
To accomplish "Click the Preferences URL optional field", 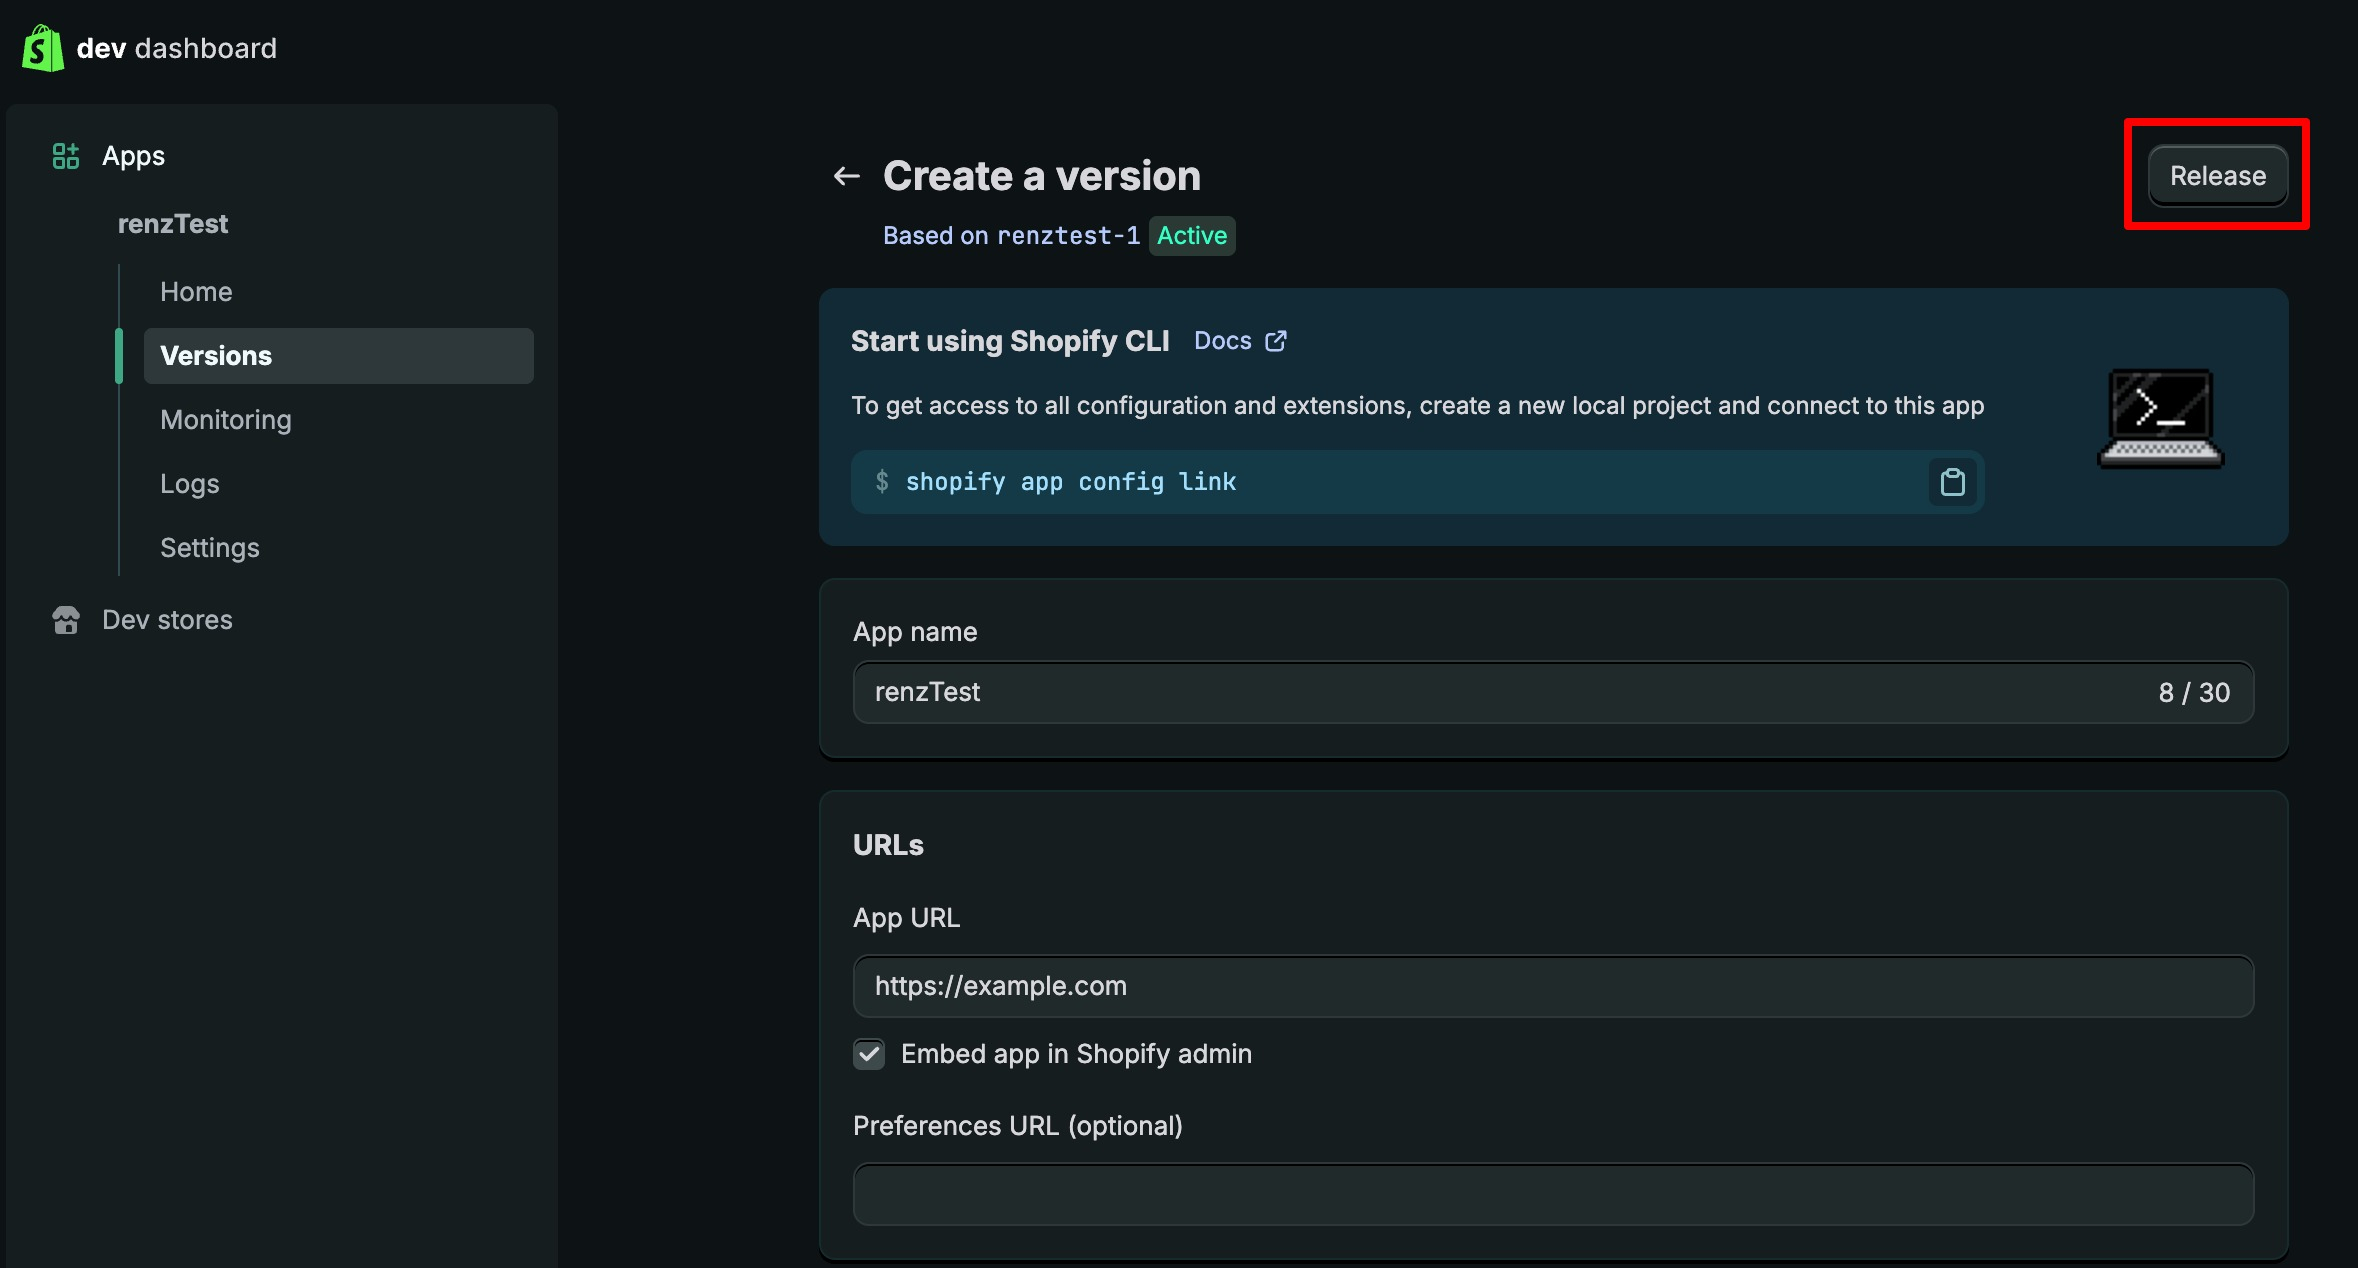I will [x=1552, y=1194].
